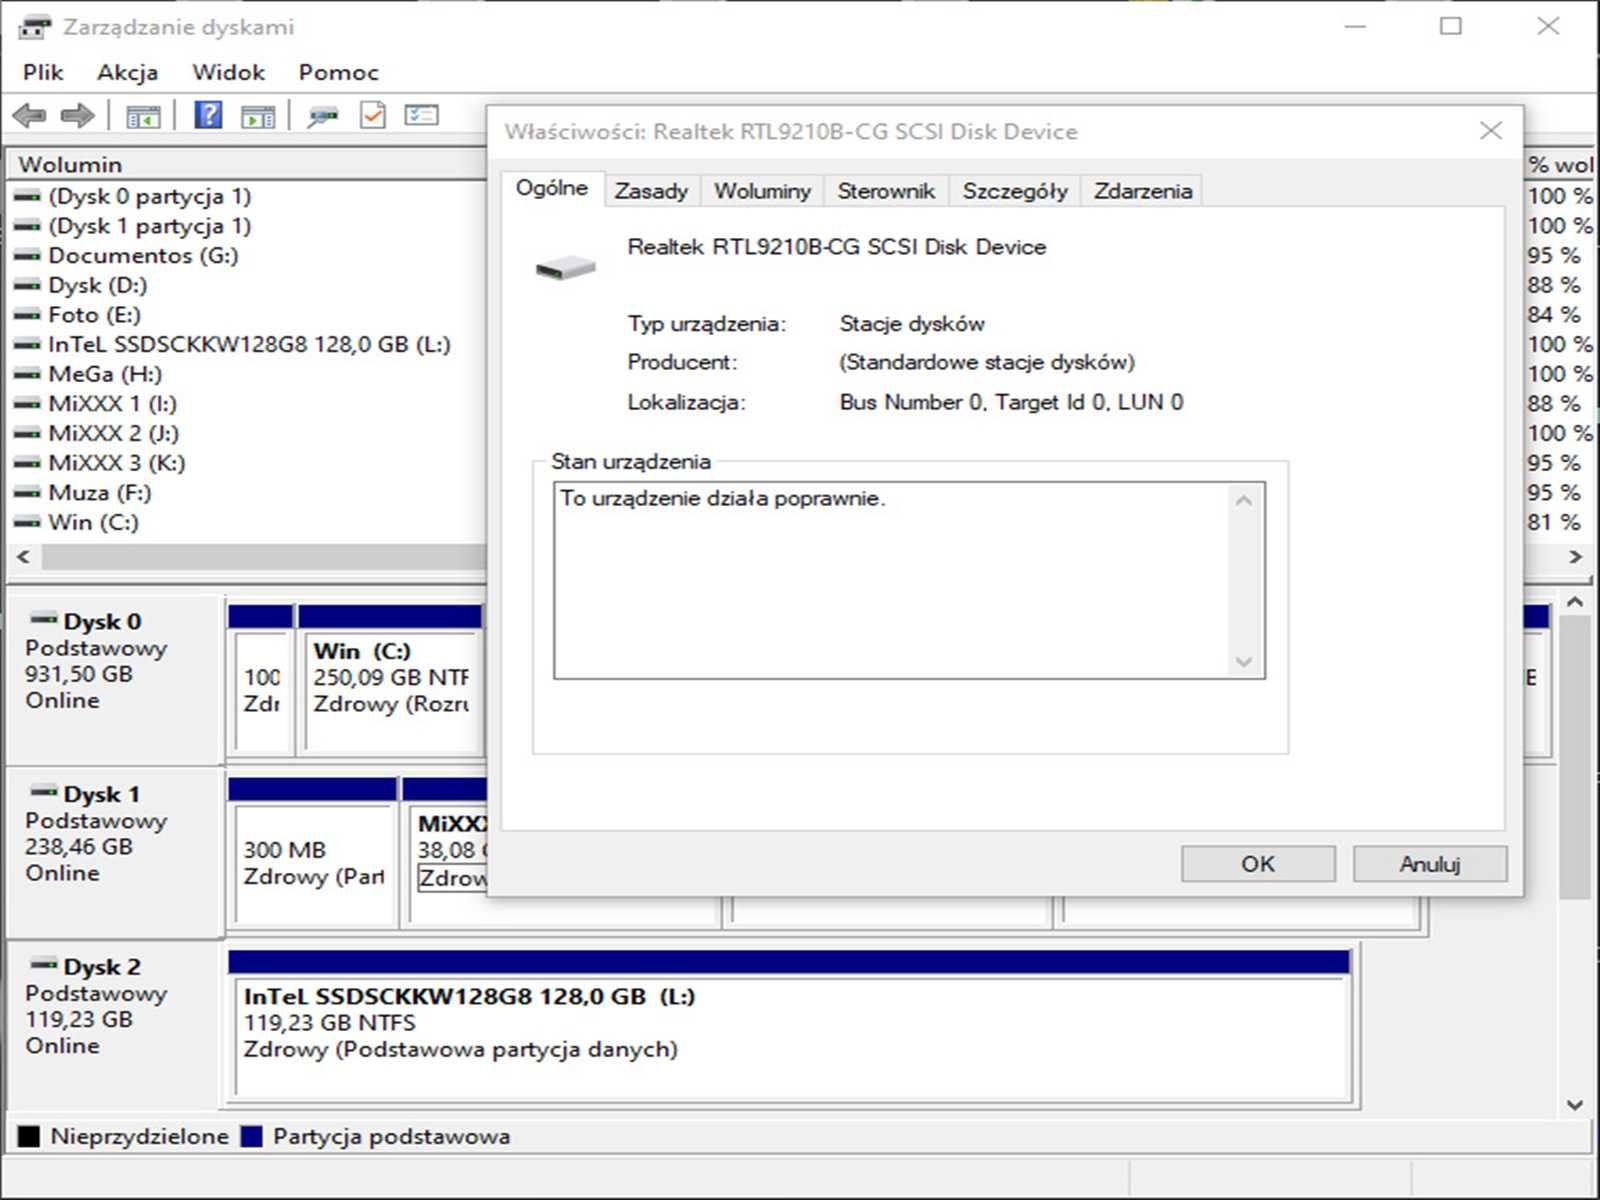The height and width of the screenshot is (1200, 1600).
Task: Click the Dysk 0 drive icon
Action: [43, 619]
